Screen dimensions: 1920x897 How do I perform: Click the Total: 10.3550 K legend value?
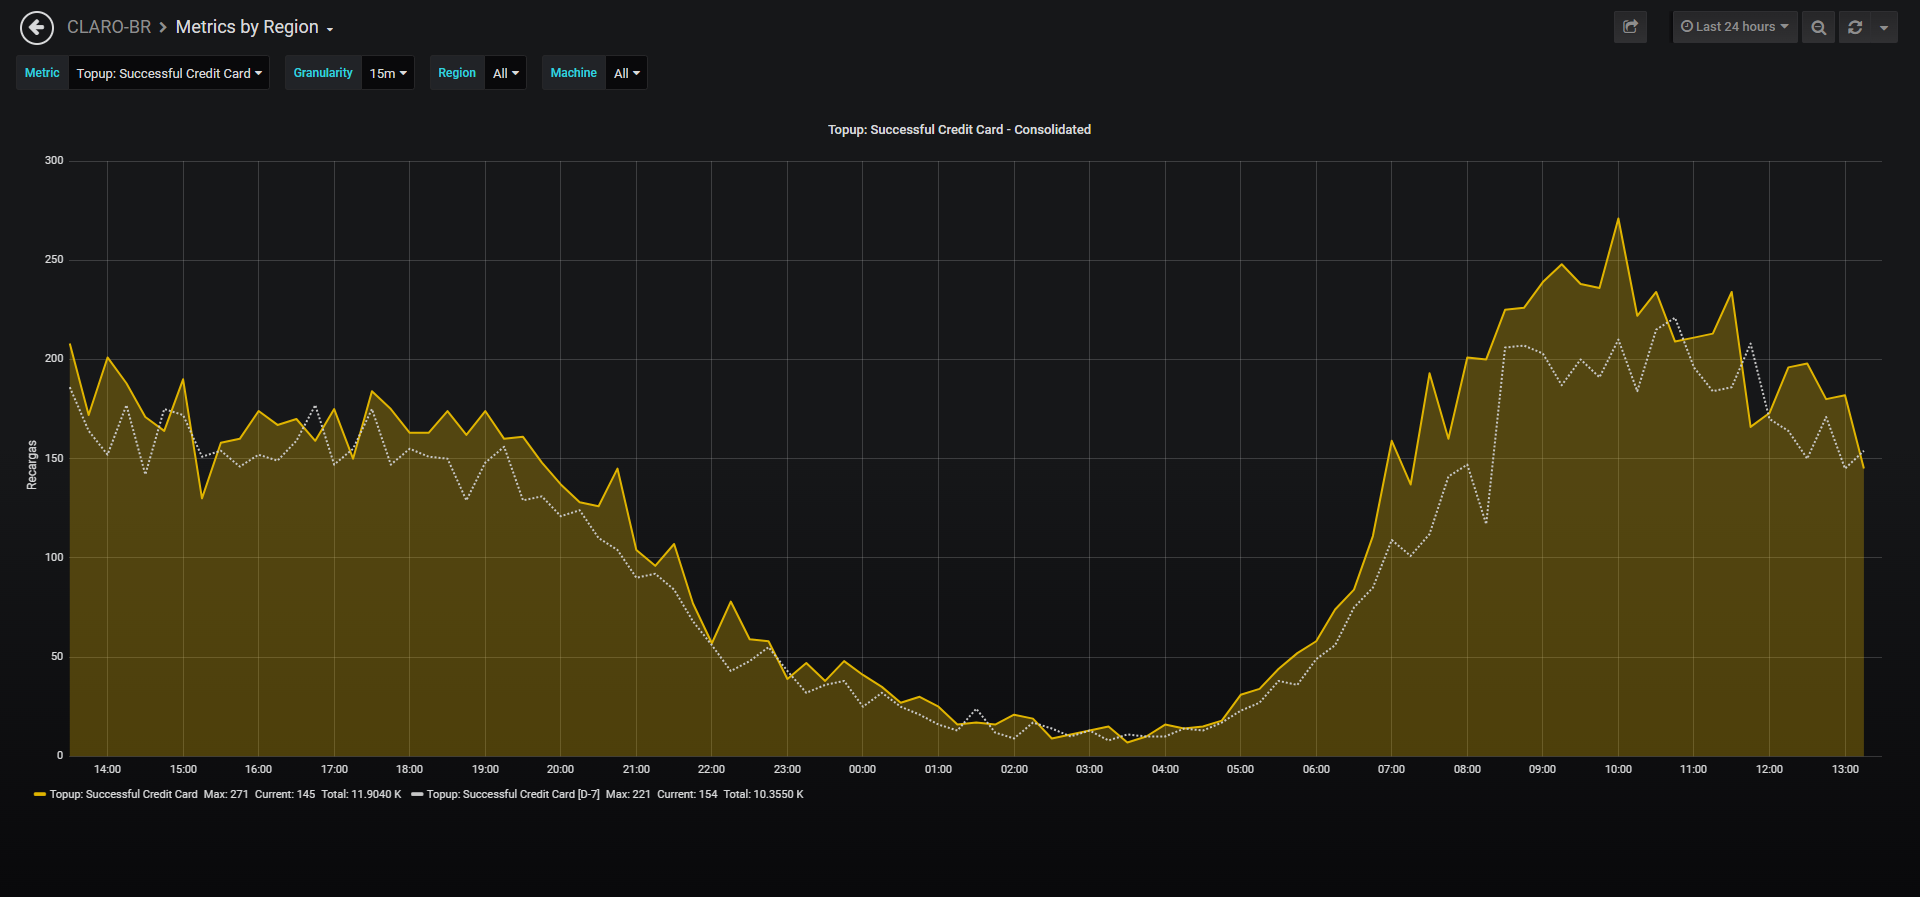[764, 795]
